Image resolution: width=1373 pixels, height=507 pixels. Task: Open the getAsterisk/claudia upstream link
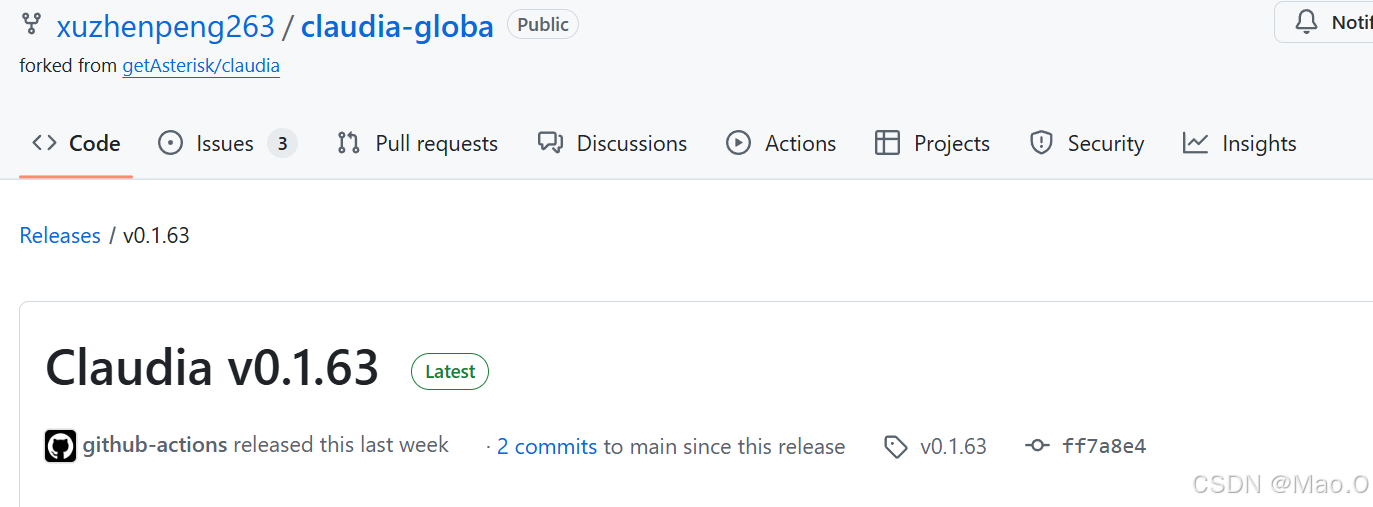click(x=201, y=66)
